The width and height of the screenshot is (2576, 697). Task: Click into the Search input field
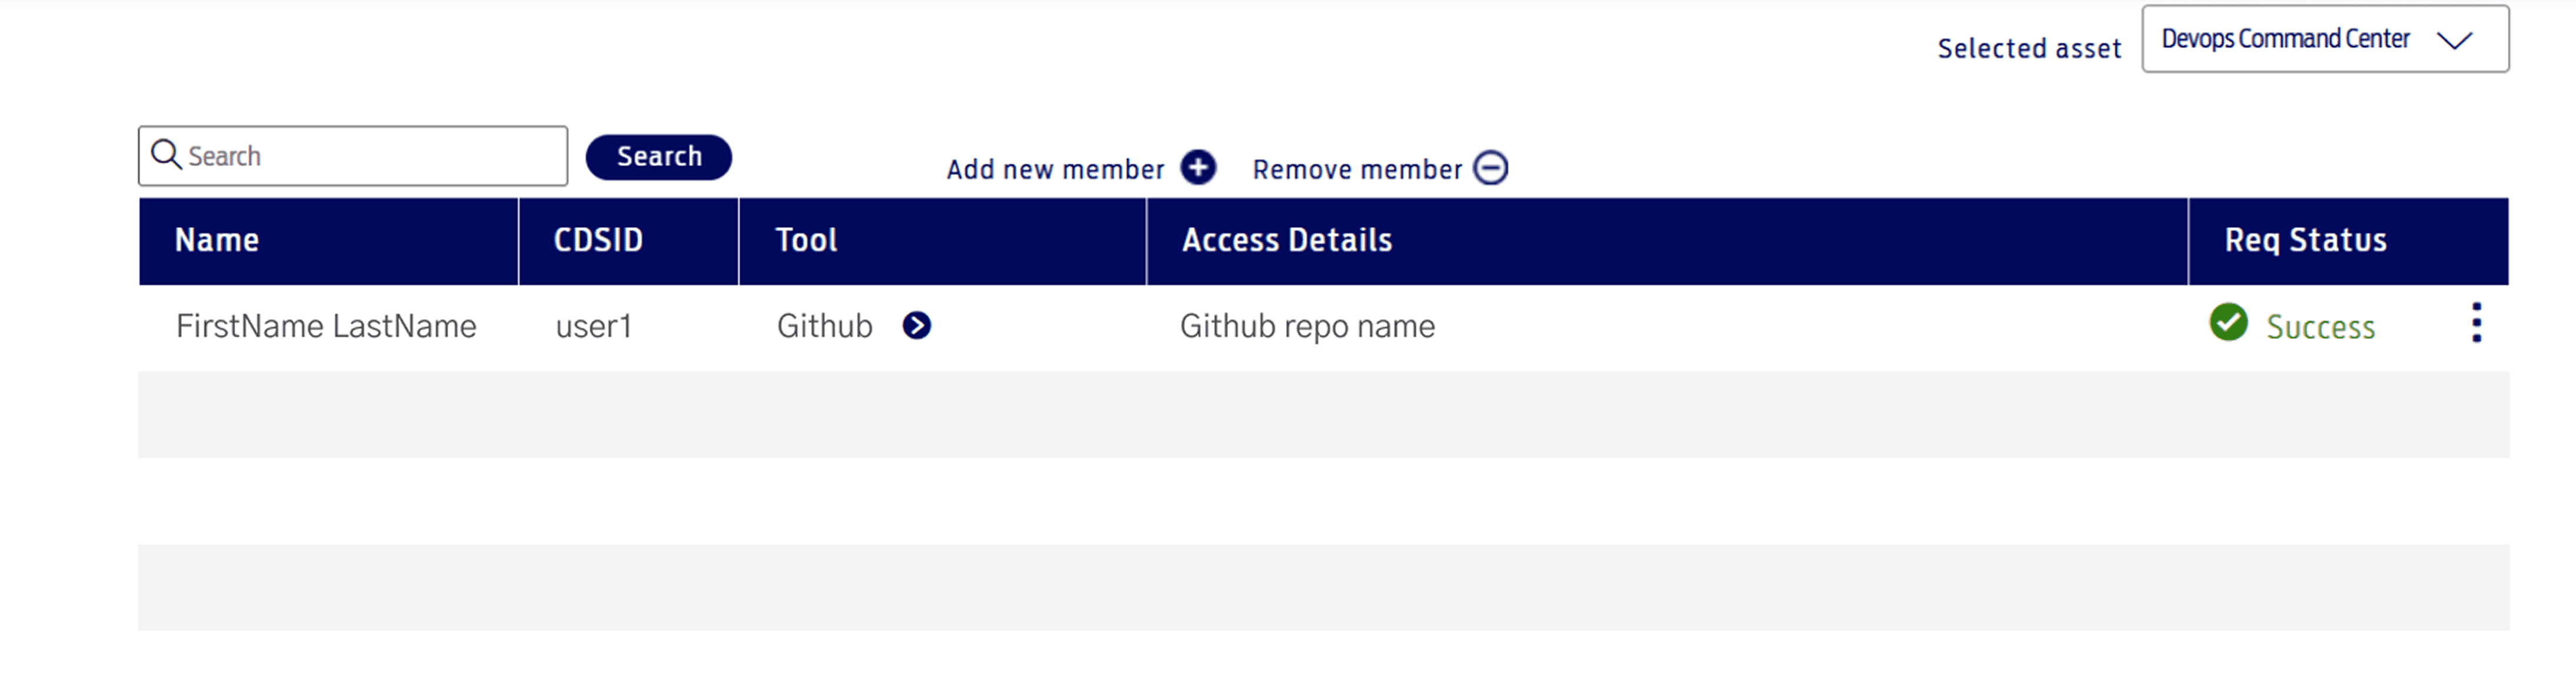353,156
